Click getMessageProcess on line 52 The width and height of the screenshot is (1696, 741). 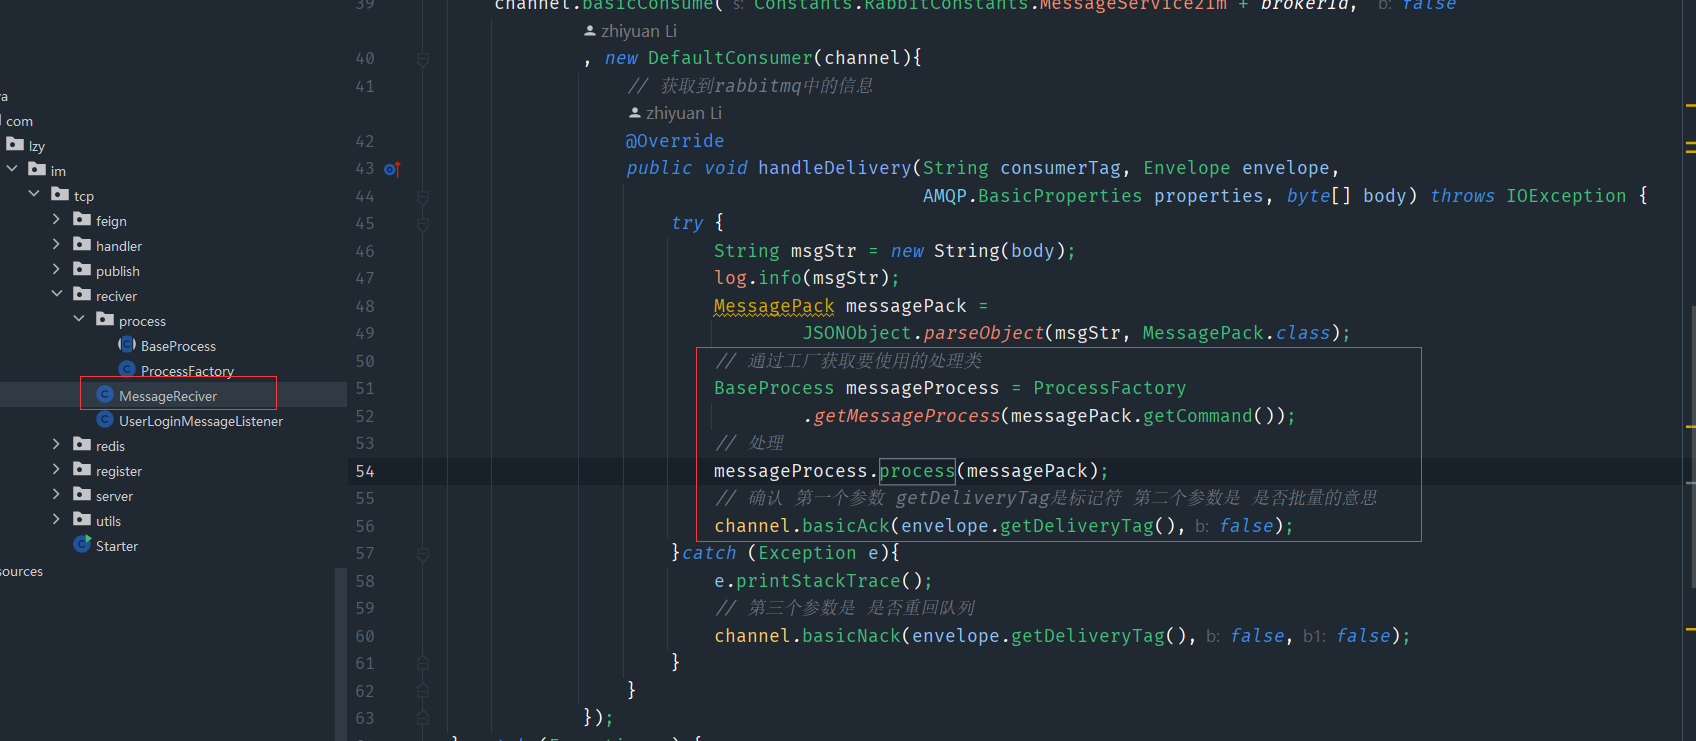point(907,416)
